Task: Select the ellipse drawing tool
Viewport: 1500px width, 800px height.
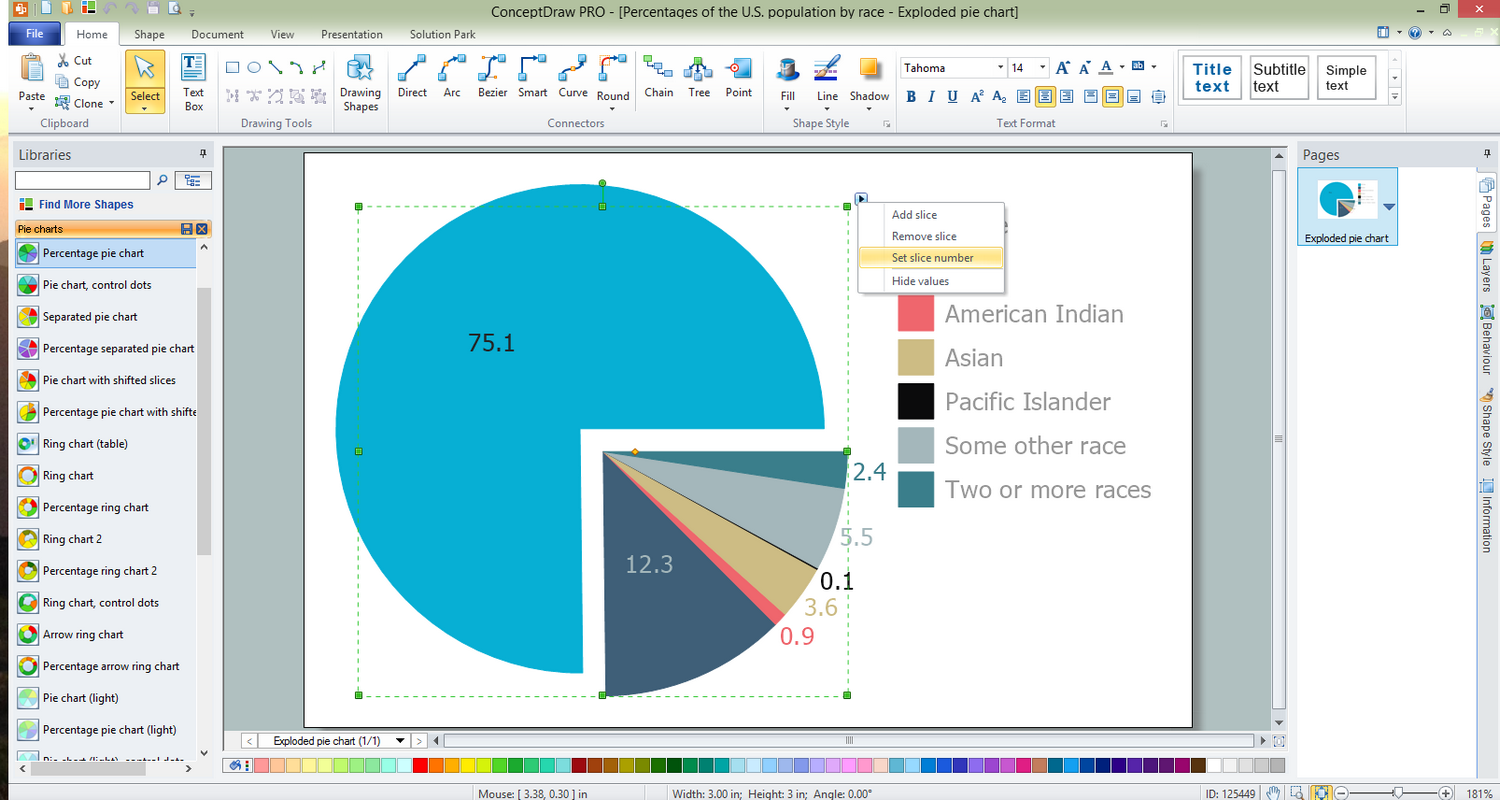Action: pyautogui.click(x=253, y=66)
